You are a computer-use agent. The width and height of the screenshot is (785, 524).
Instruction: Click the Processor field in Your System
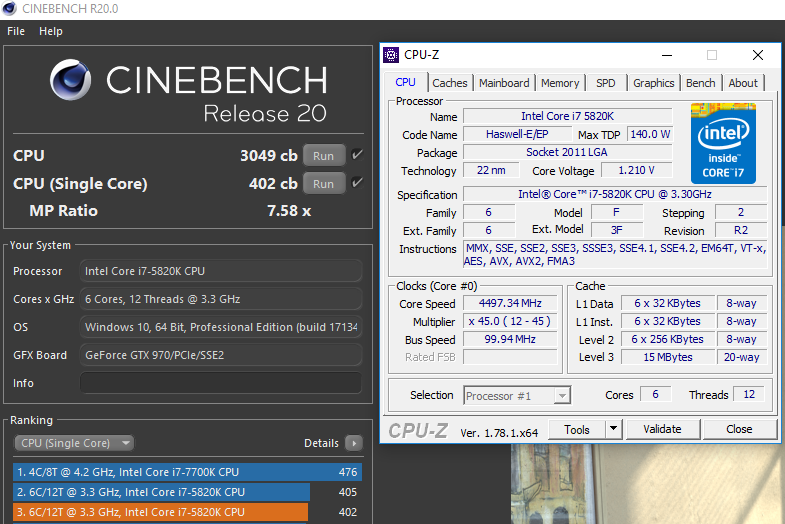221,271
